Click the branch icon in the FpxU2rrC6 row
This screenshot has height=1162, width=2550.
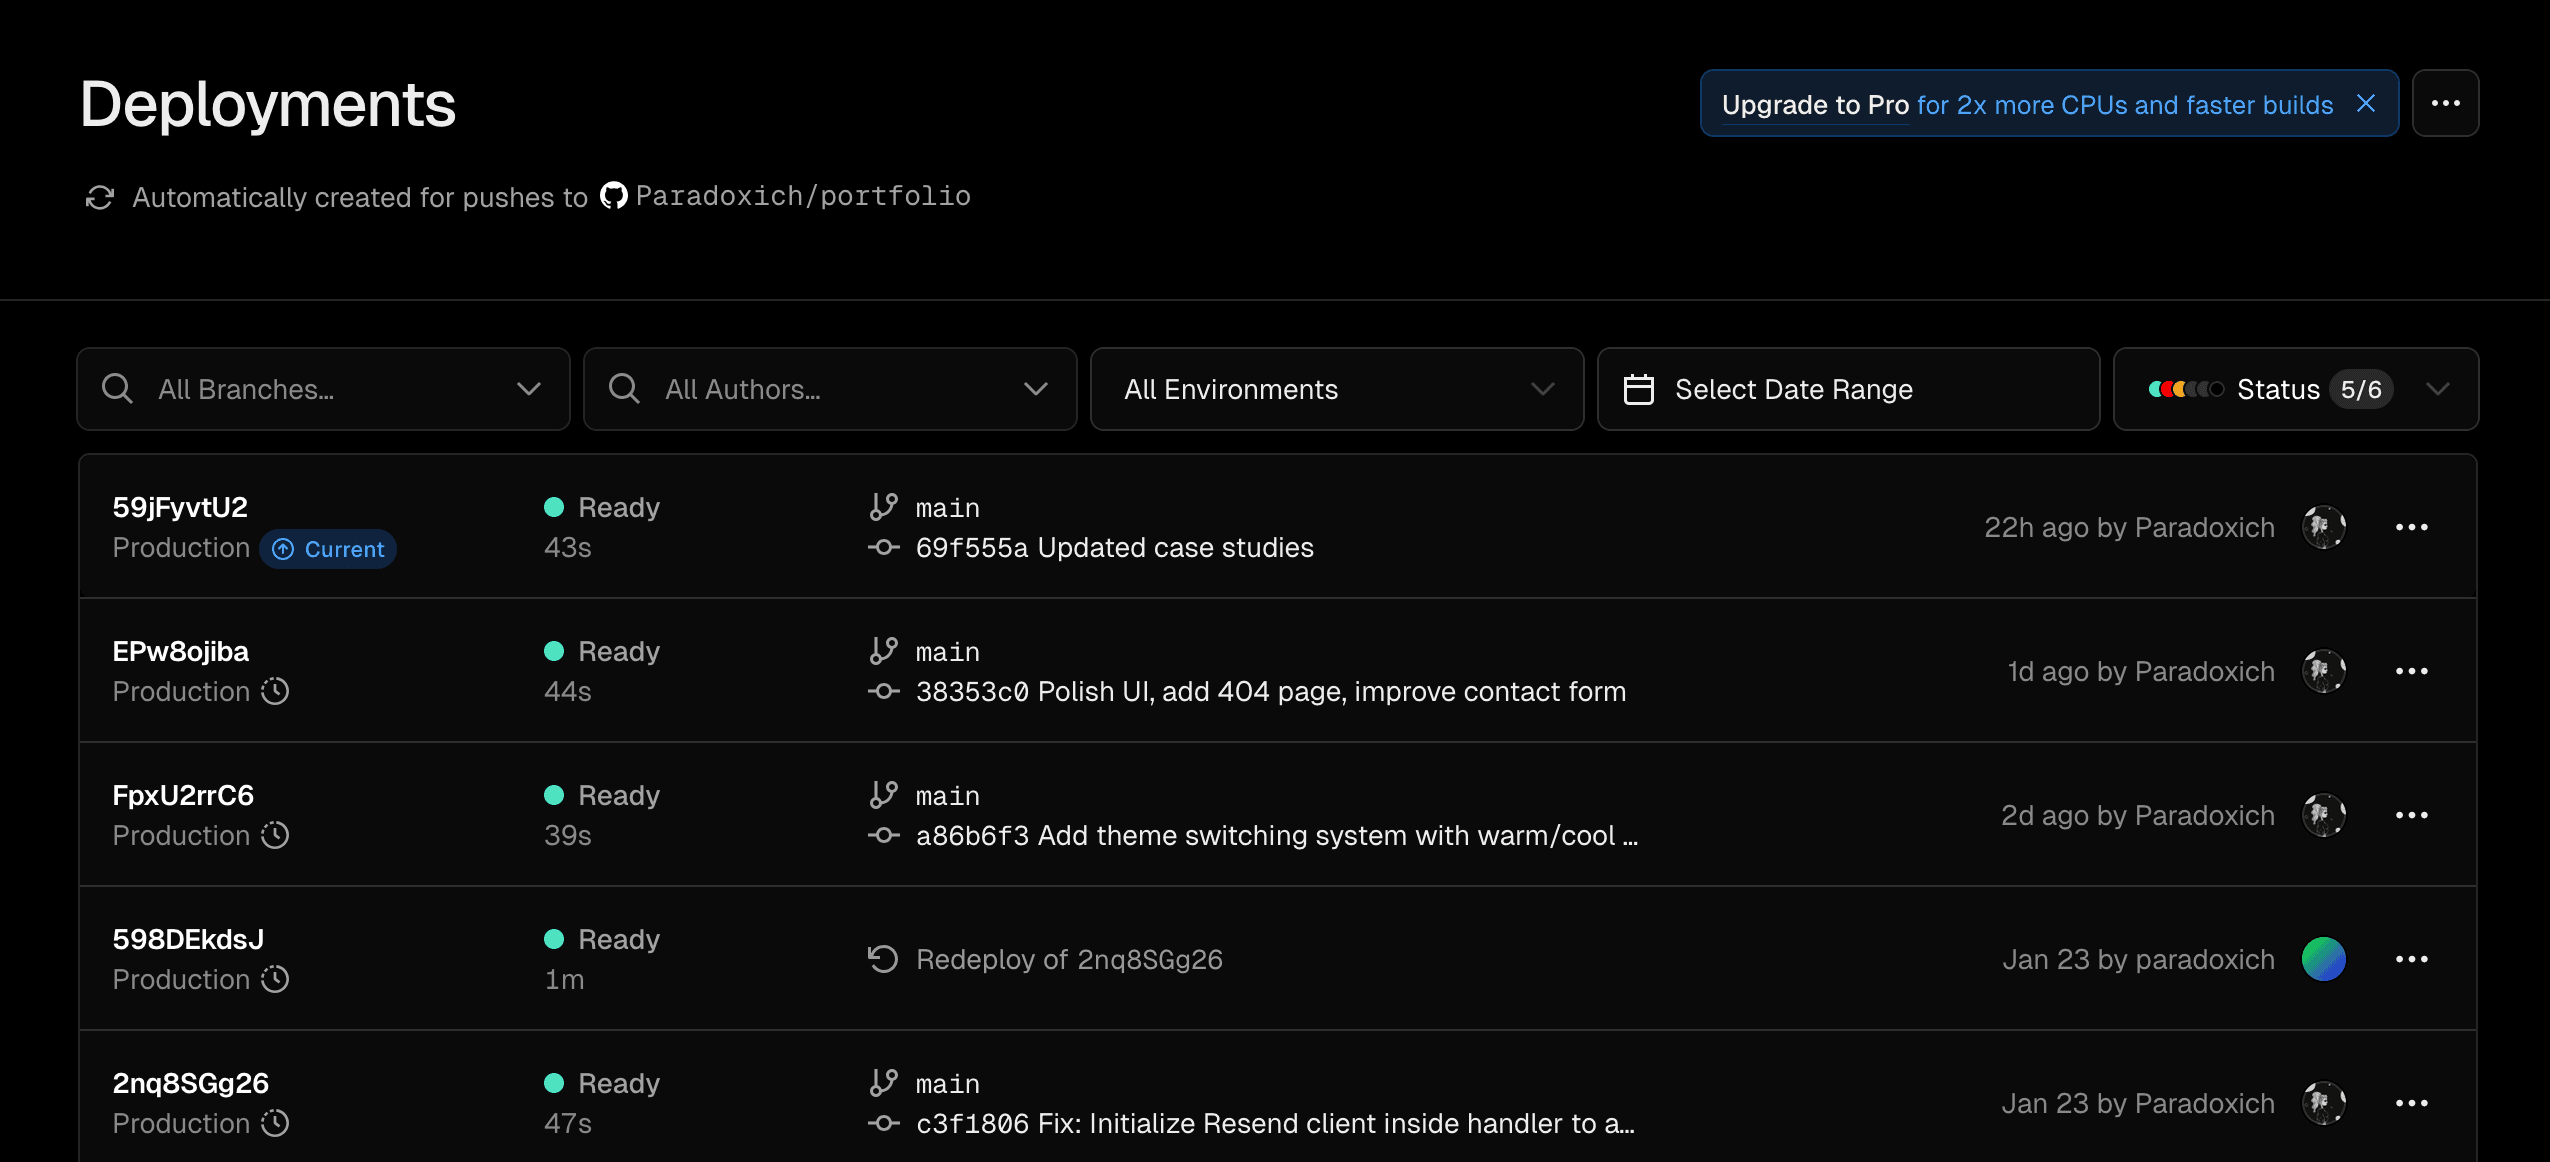click(x=883, y=795)
